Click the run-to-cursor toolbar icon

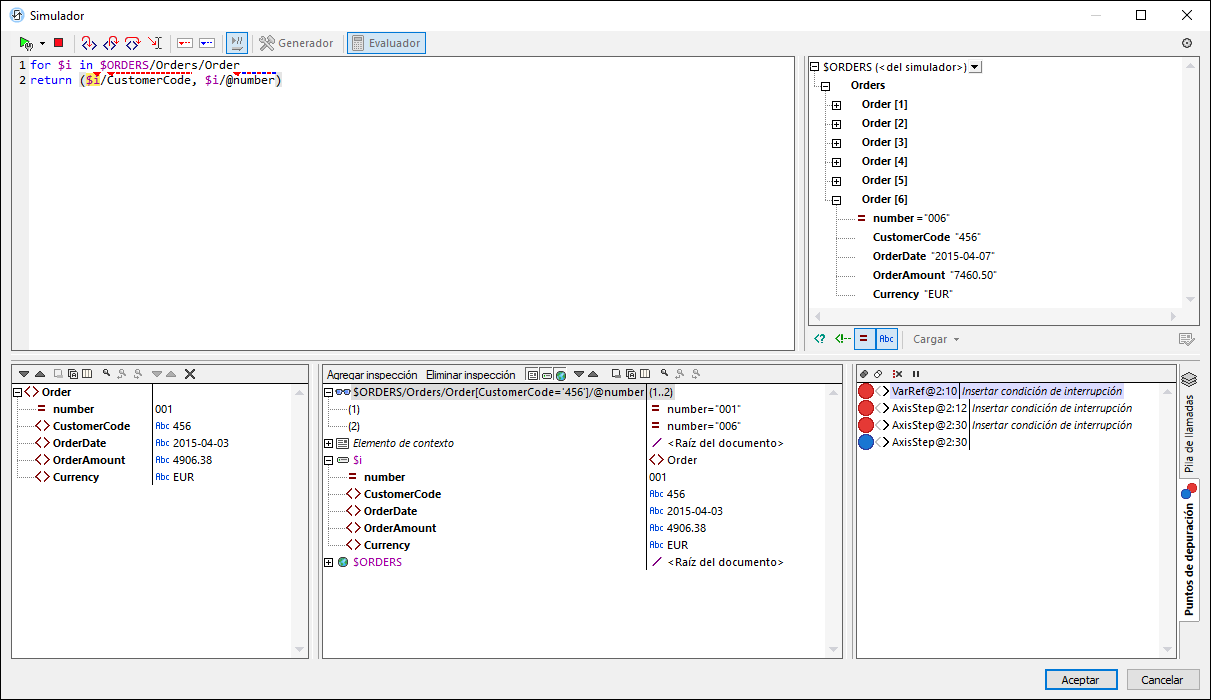point(155,43)
